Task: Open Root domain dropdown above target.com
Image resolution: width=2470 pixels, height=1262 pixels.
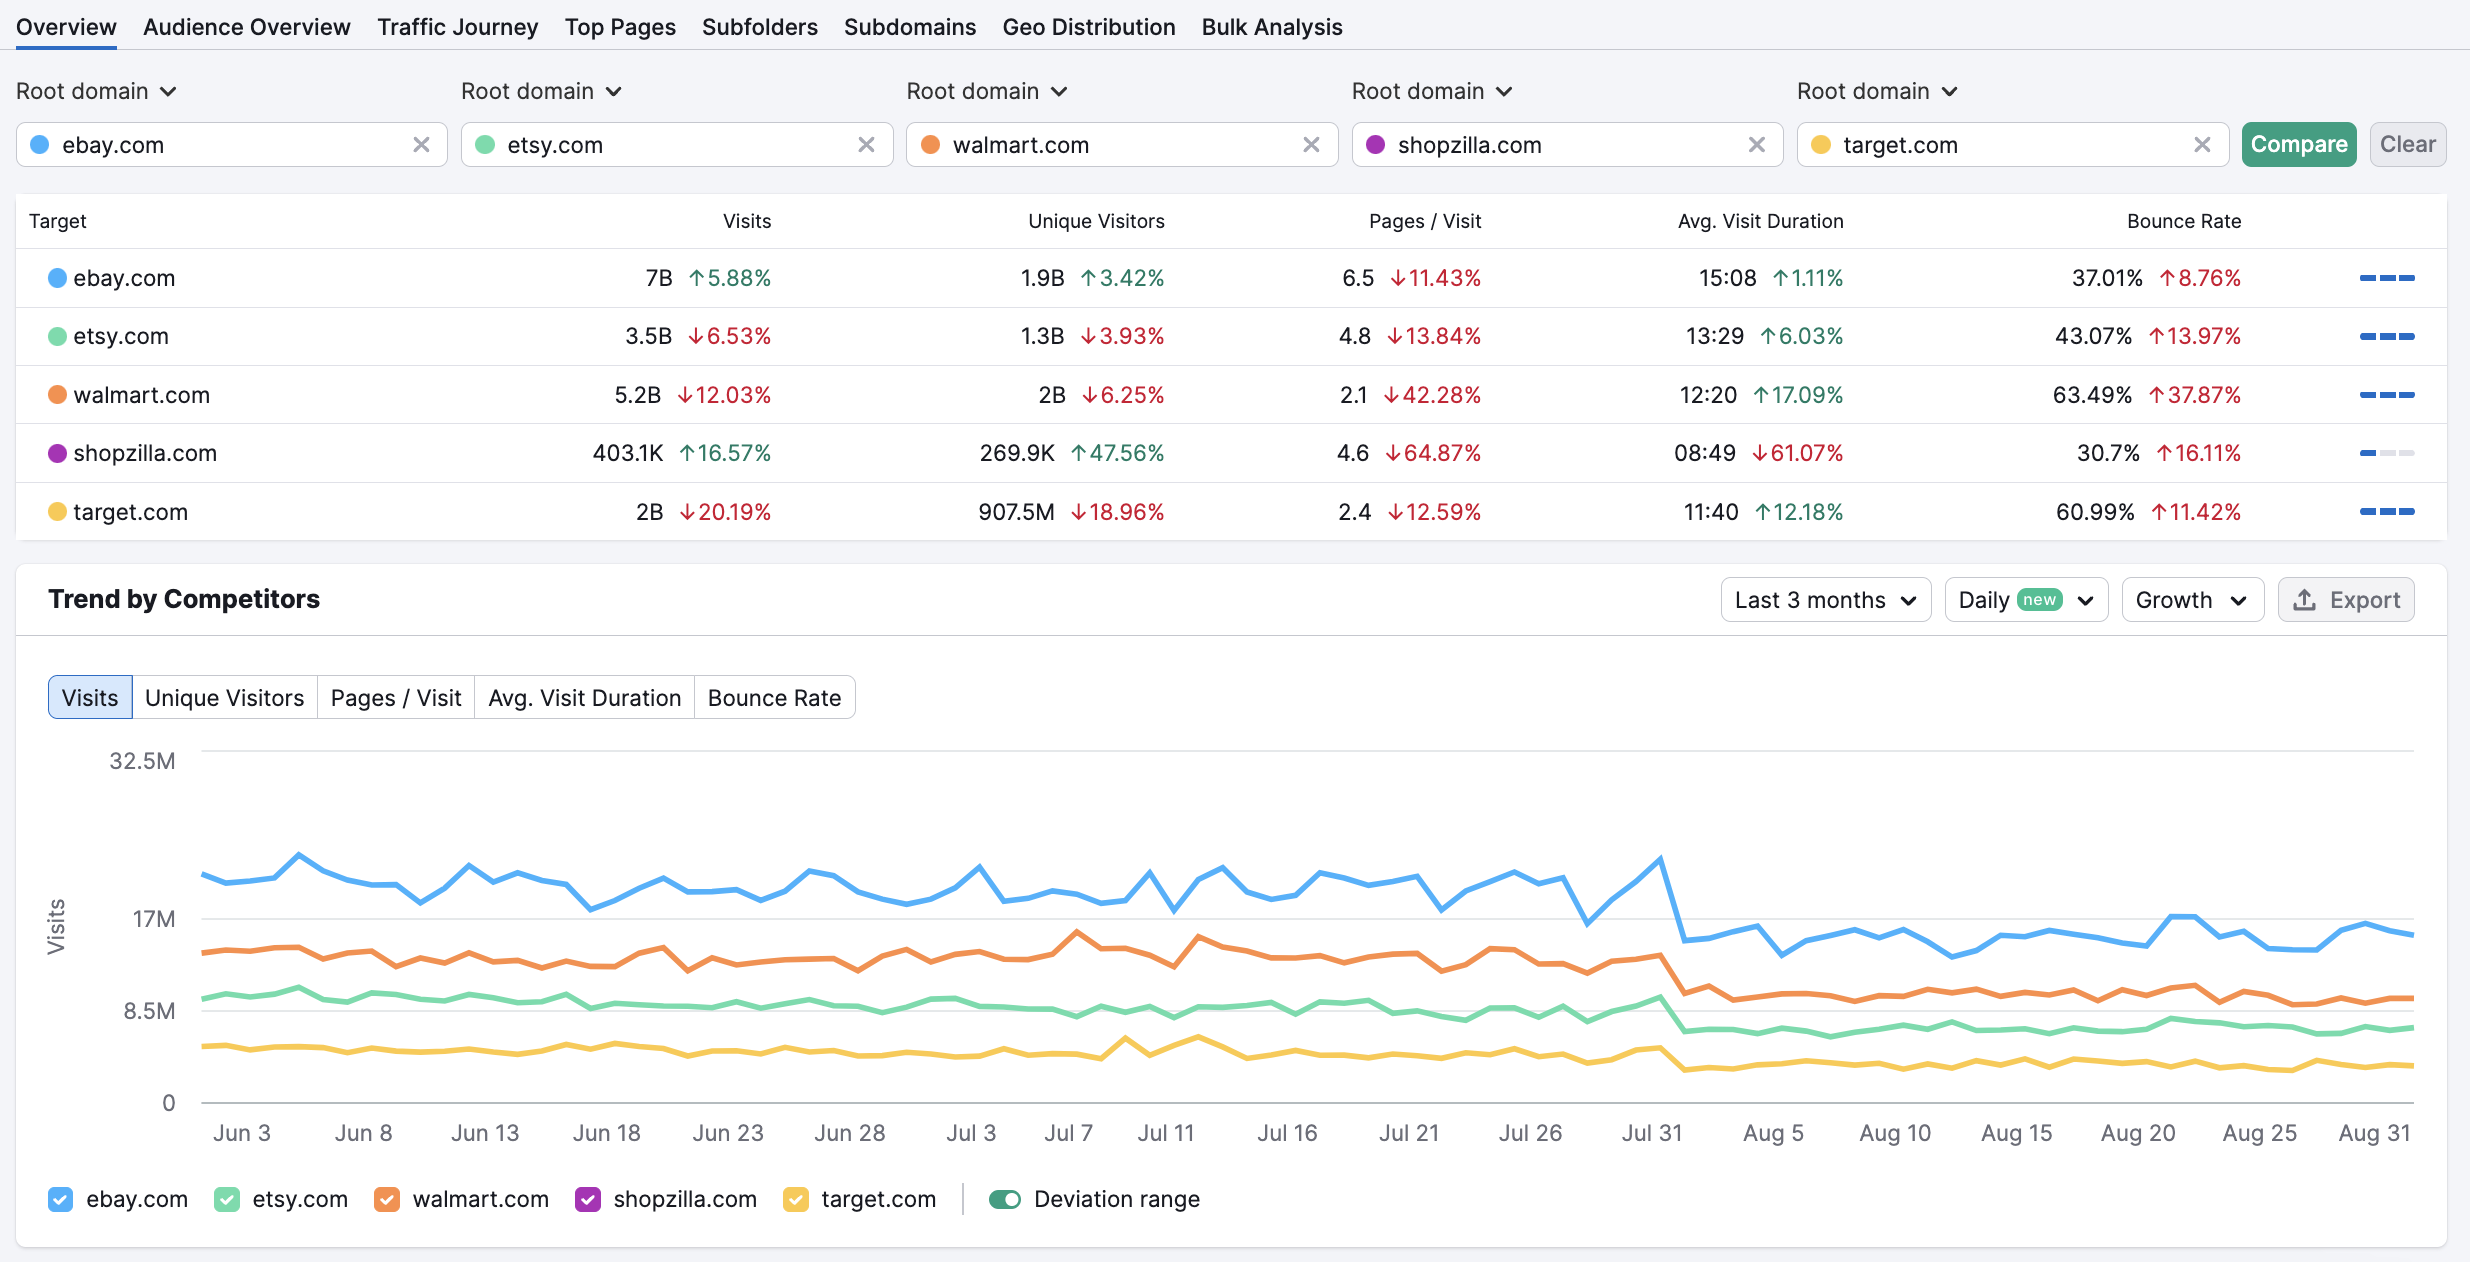Action: 1877,91
